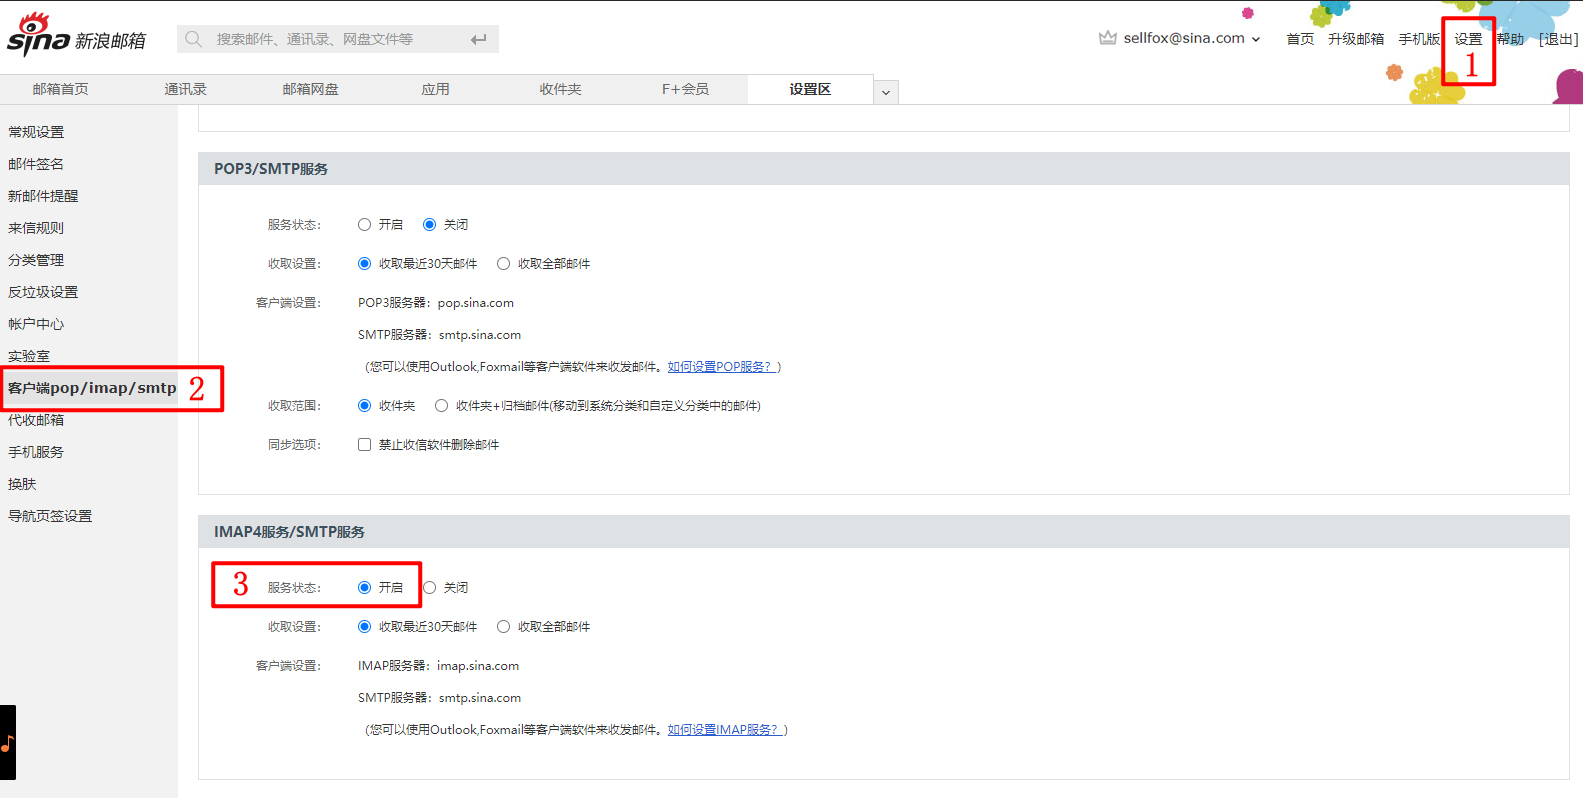Click the search magnifier icon

tap(194, 39)
